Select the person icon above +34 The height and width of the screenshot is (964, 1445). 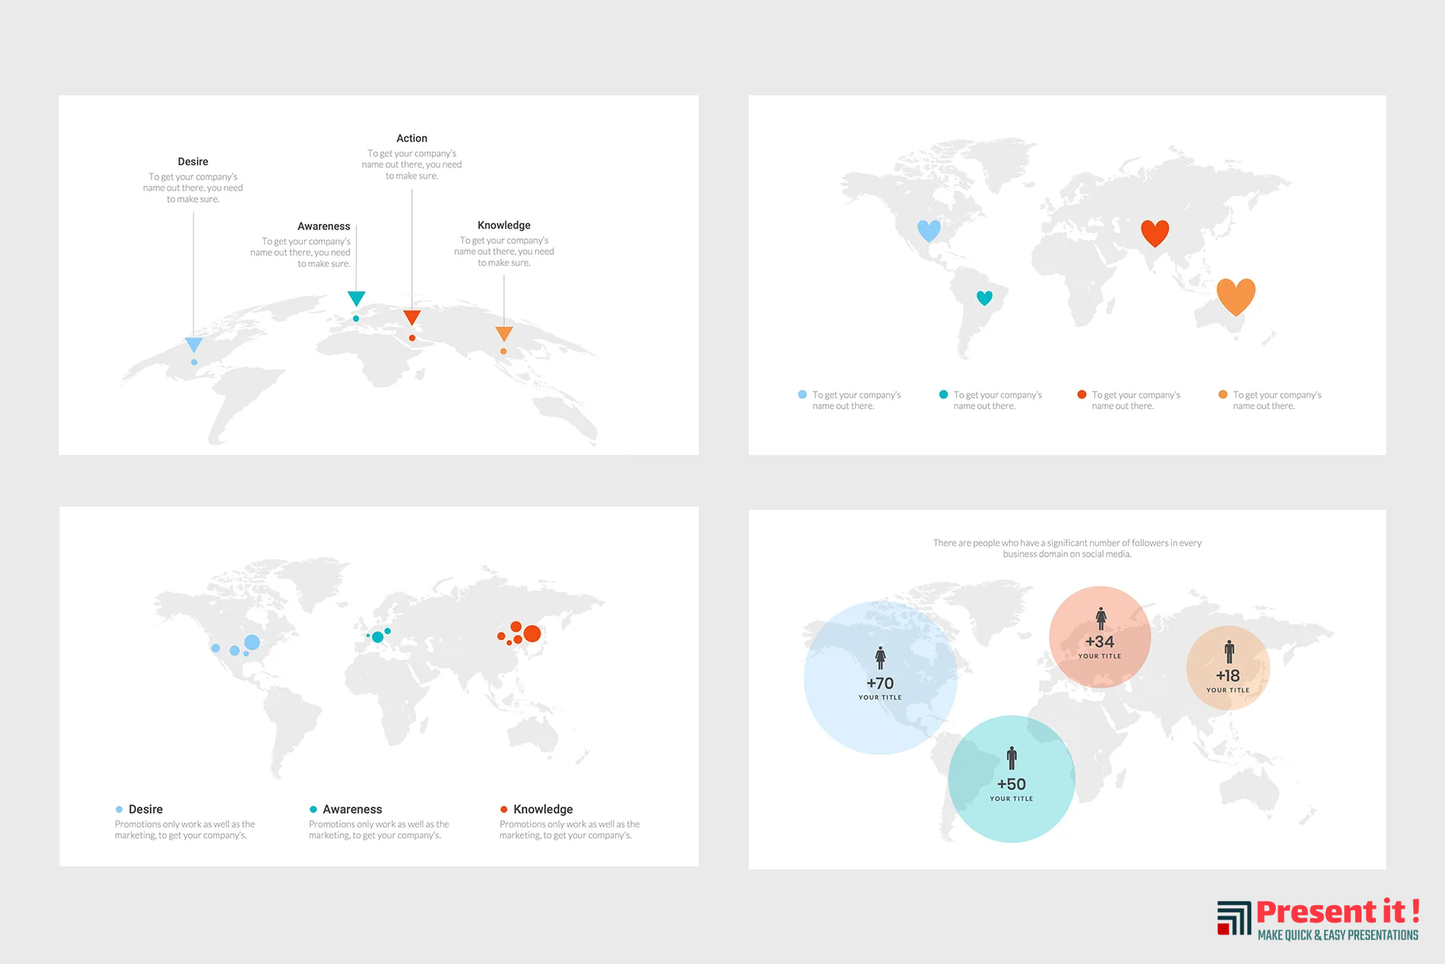pos(1100,618)
